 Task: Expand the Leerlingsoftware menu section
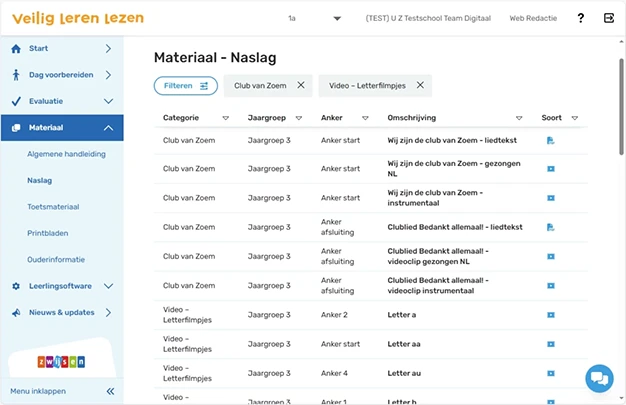[x=109, y=286]
